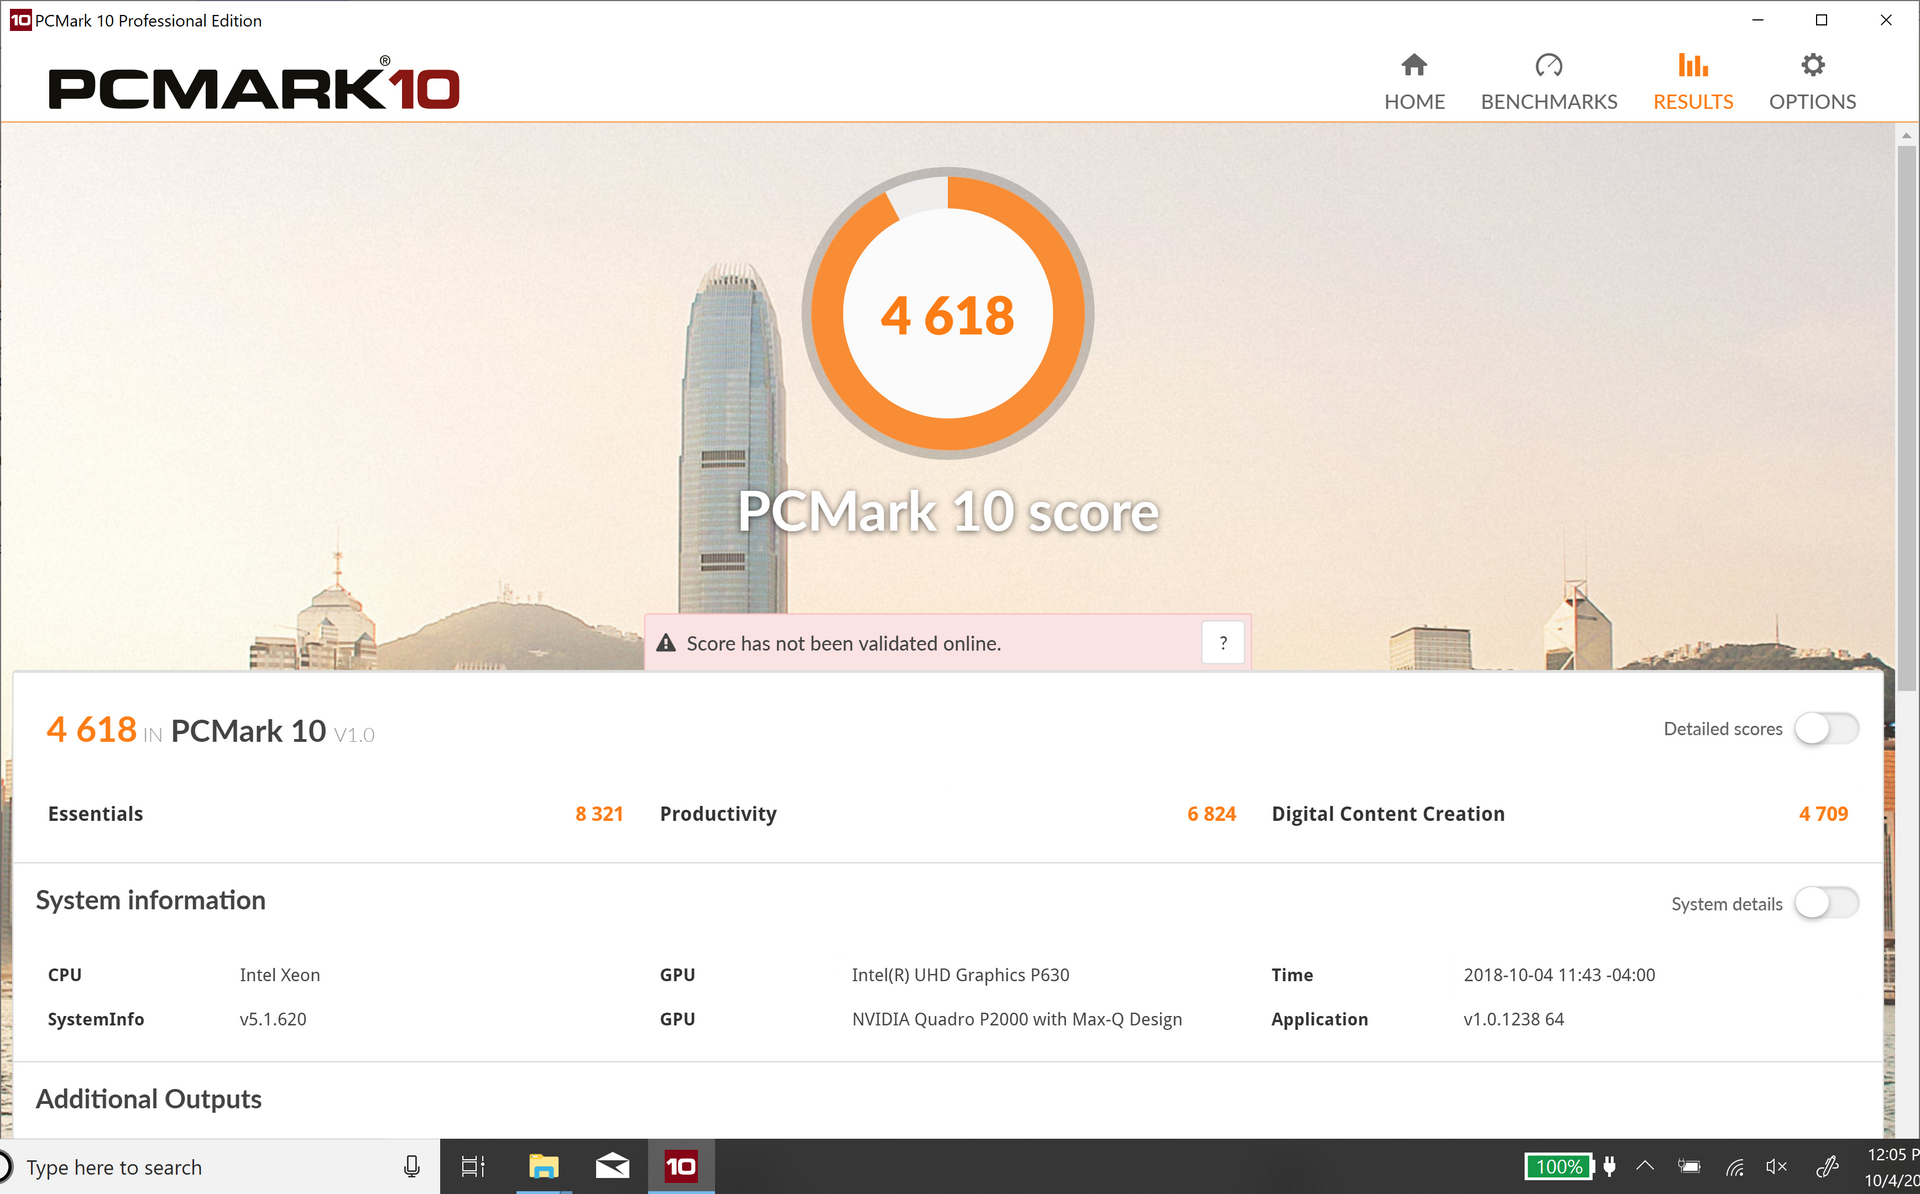Switch to the RESULTS tab

(1692, 83)
